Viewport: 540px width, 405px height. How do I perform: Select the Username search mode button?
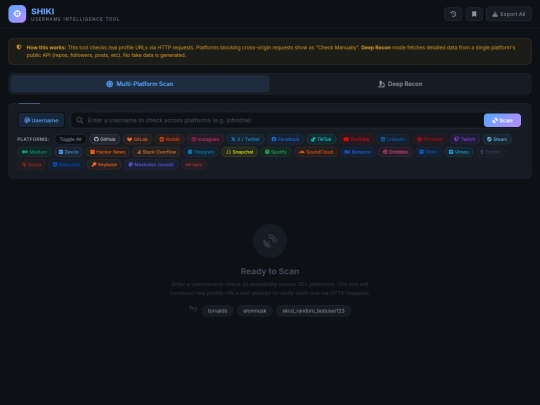(41, 120)
